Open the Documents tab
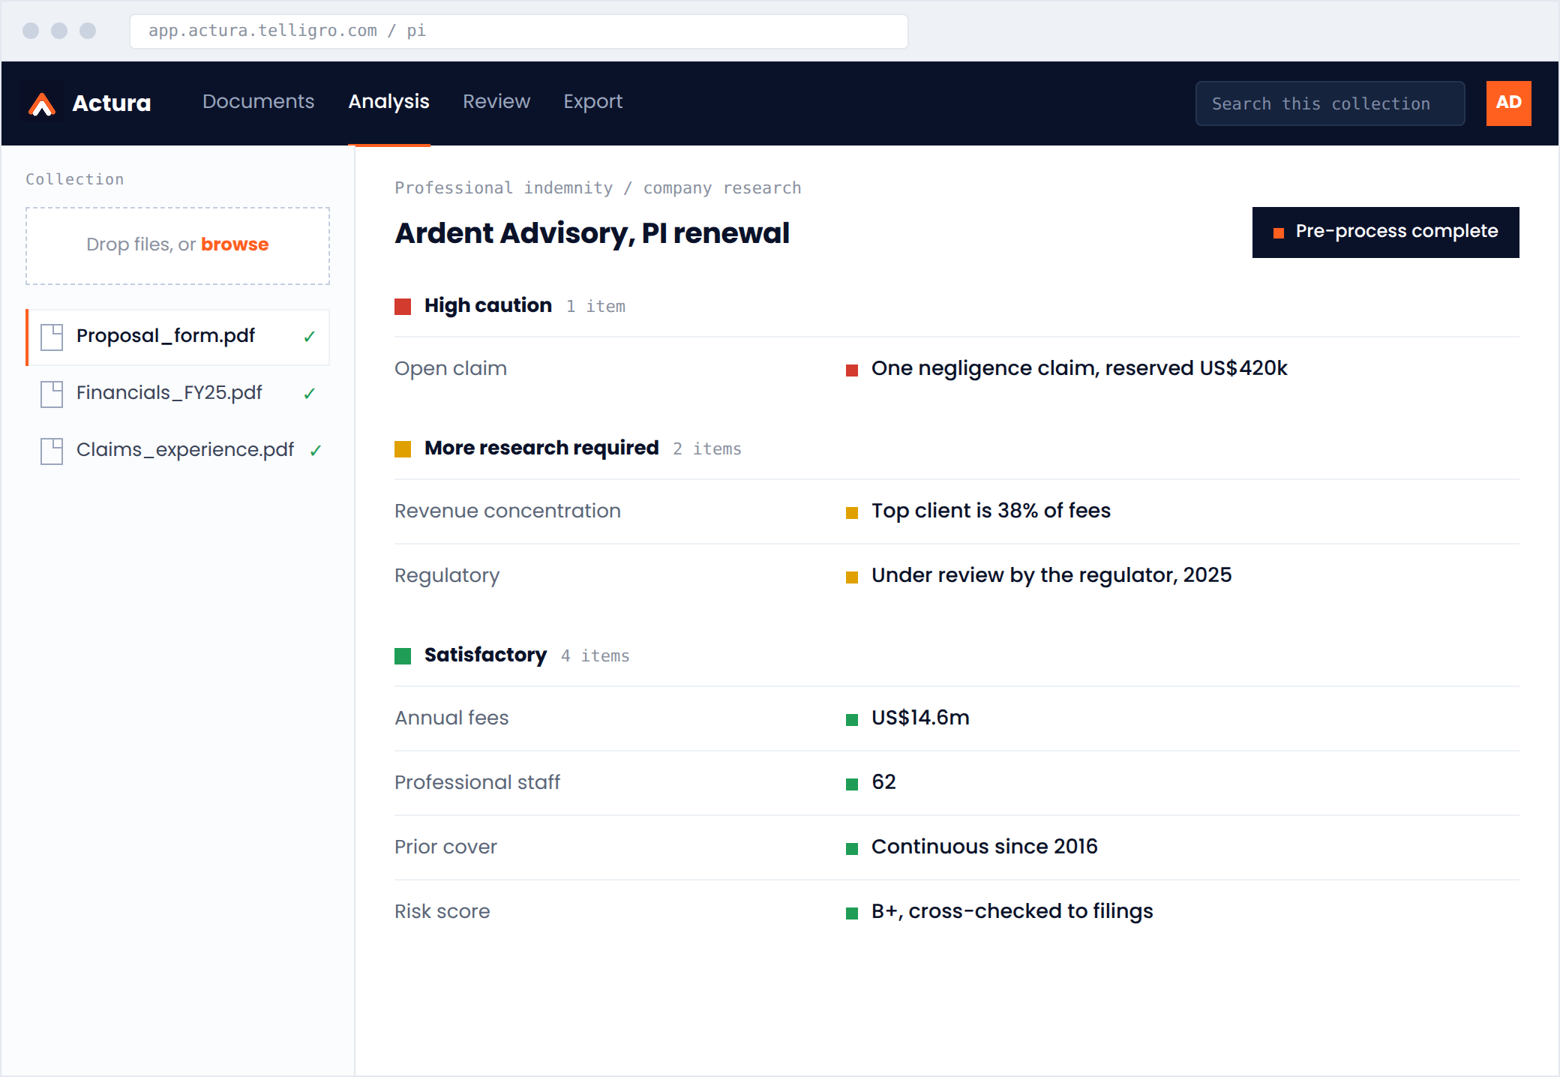1560x1077 pixels. [258, 102]
